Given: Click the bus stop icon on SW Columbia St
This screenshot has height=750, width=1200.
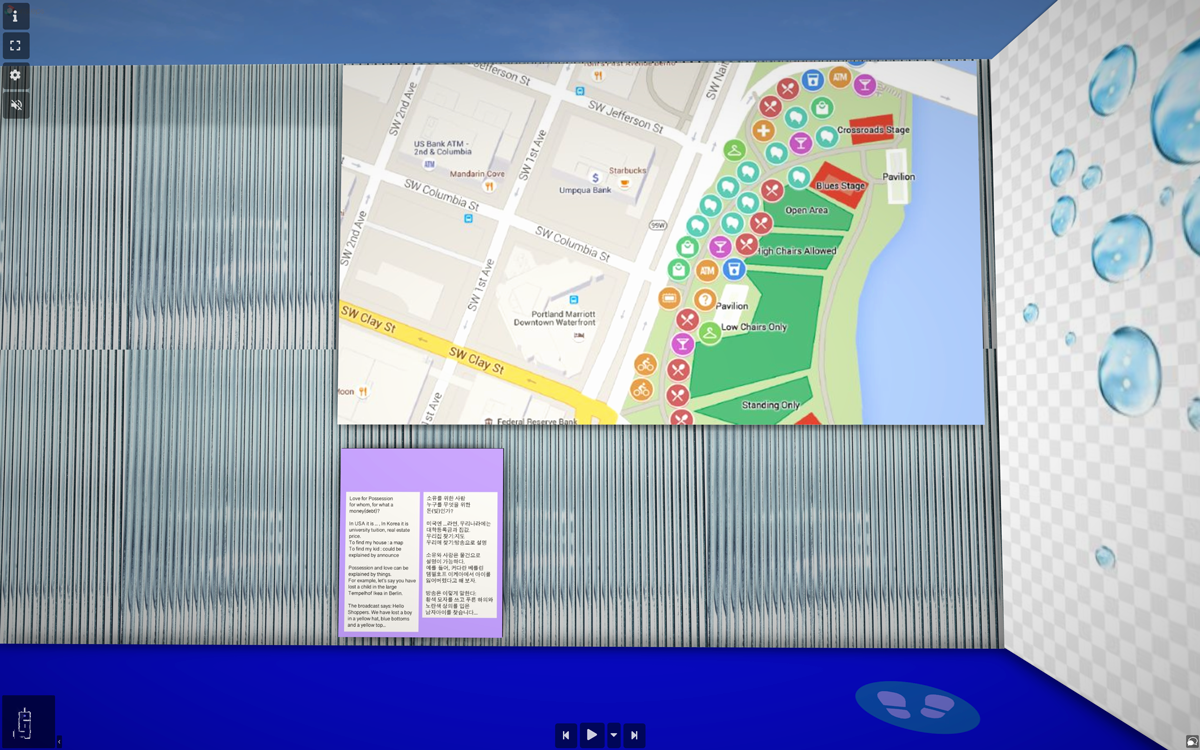Looking at the screenshot, I should 468,218.
